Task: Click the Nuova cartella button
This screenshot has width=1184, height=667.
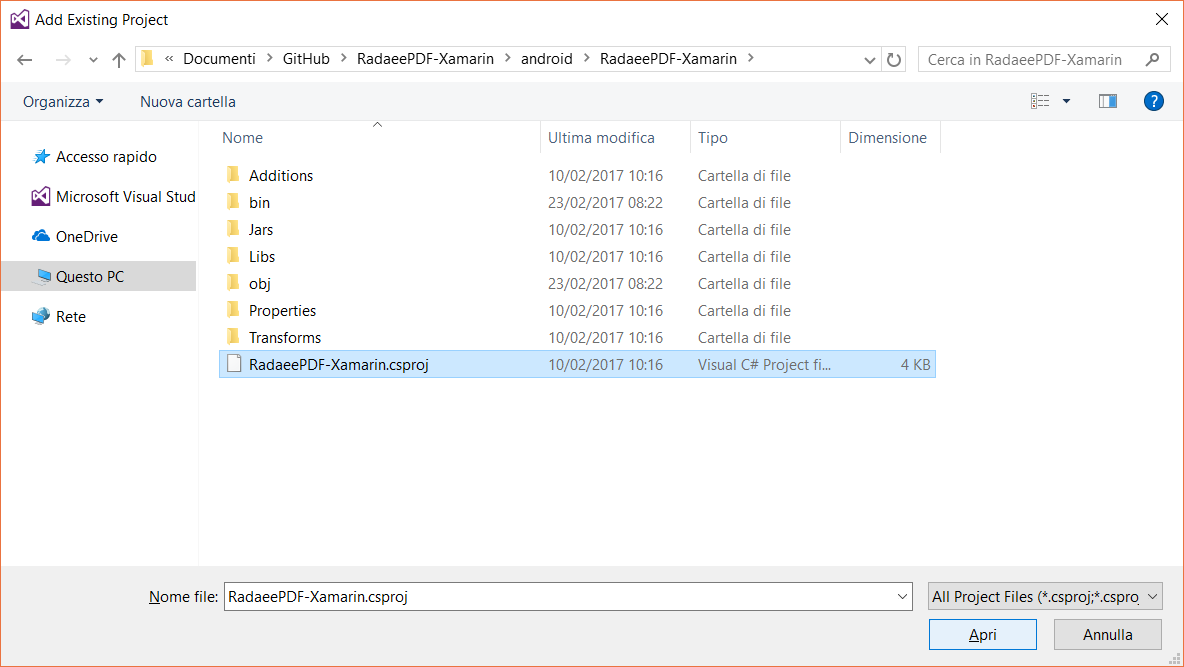Action: click(188, 102)
